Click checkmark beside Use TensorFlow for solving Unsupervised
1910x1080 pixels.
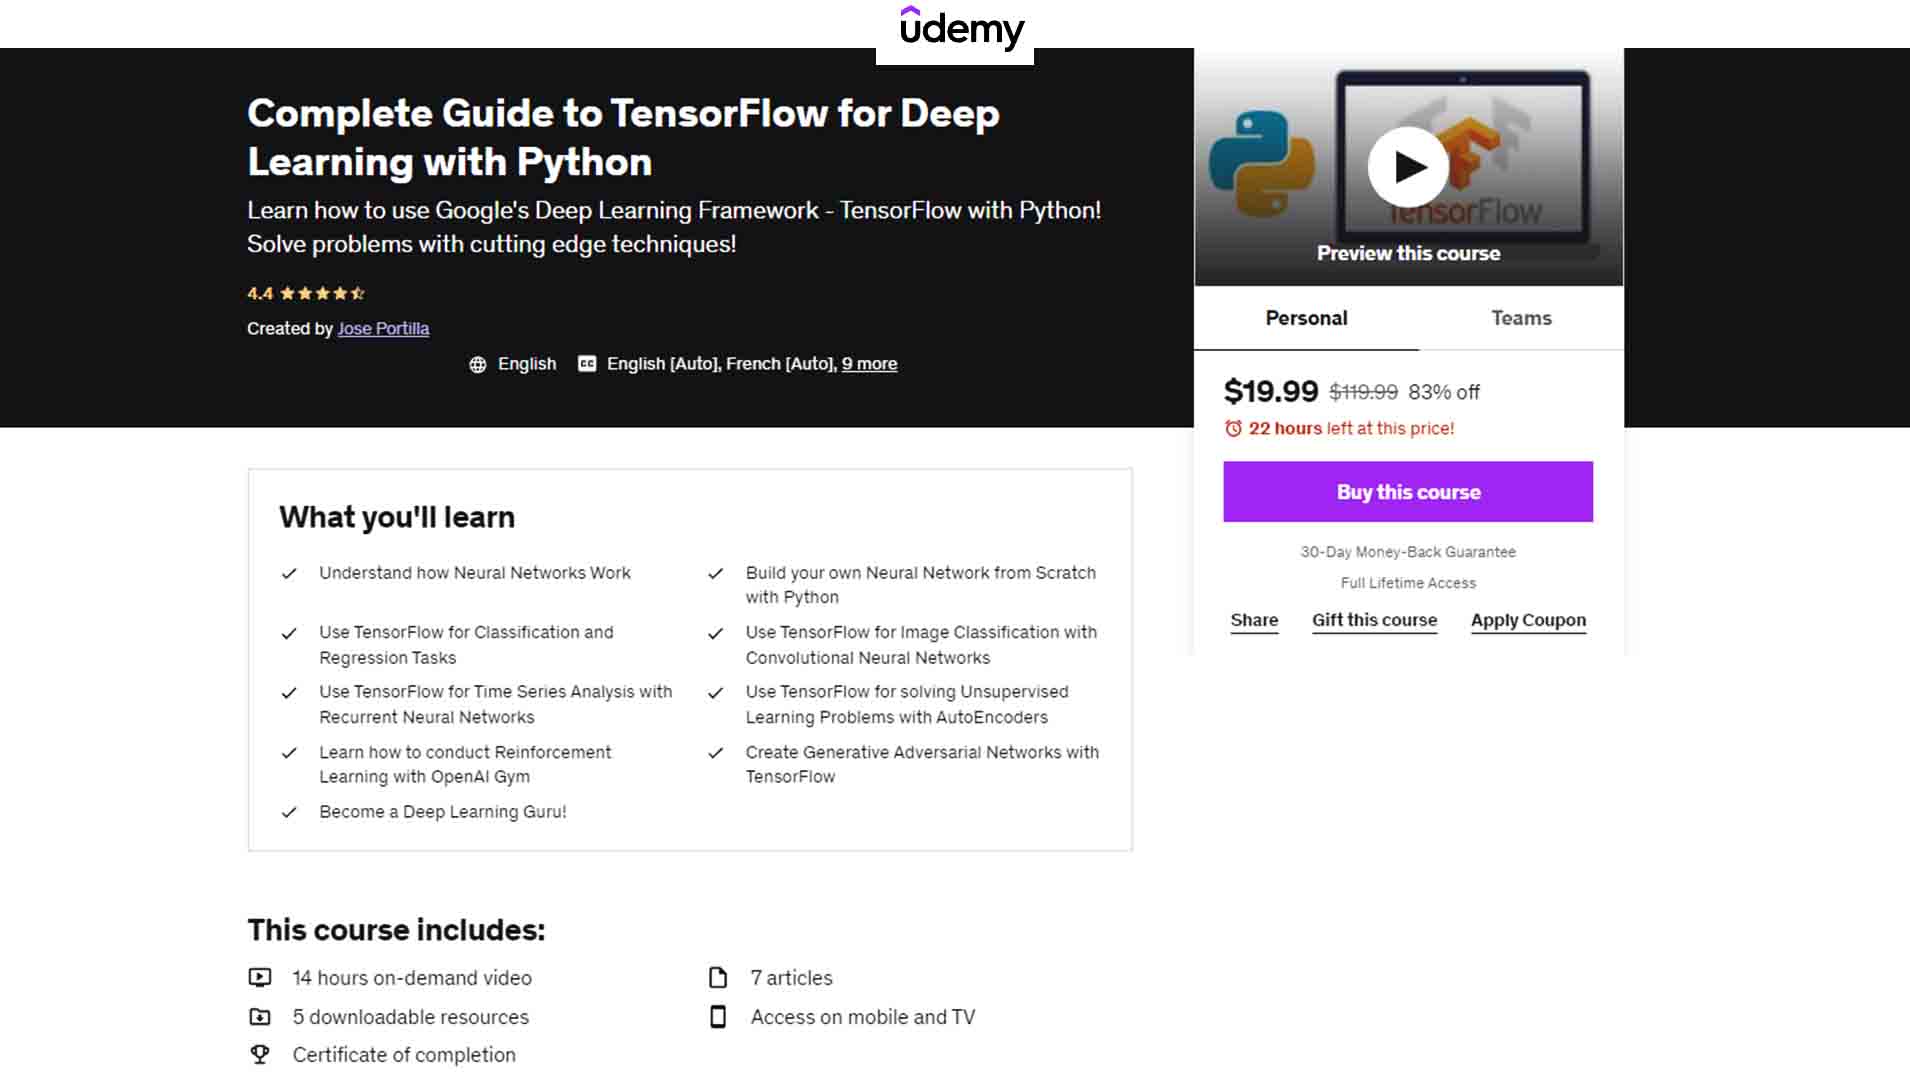point(715,693)
